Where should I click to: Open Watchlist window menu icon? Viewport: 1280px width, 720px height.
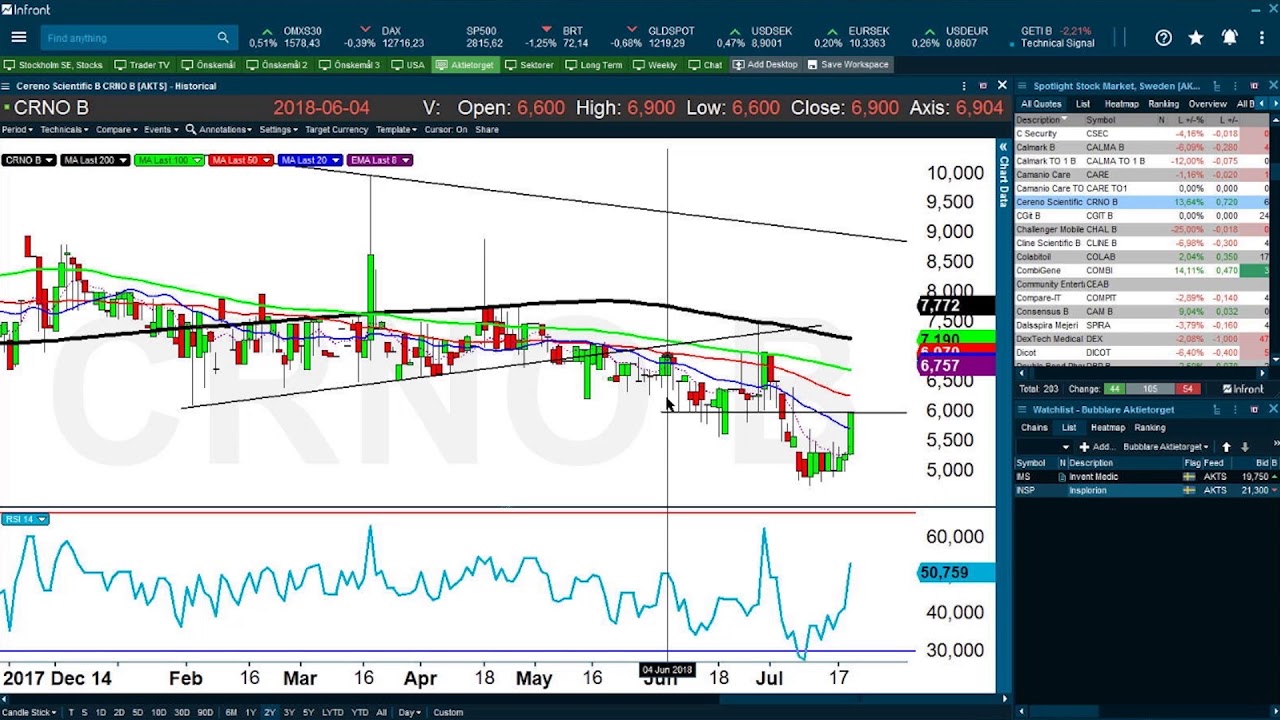(1023, 409)
